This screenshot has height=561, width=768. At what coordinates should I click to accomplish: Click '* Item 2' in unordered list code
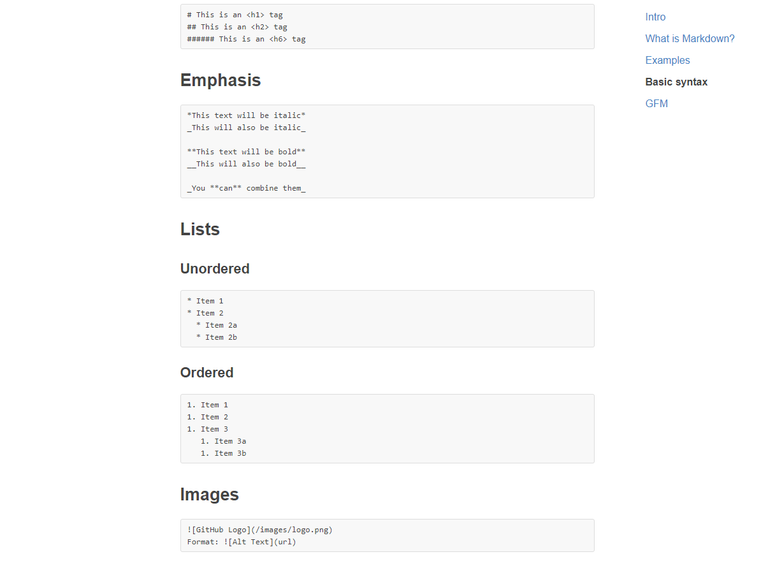tap(205, 313)
